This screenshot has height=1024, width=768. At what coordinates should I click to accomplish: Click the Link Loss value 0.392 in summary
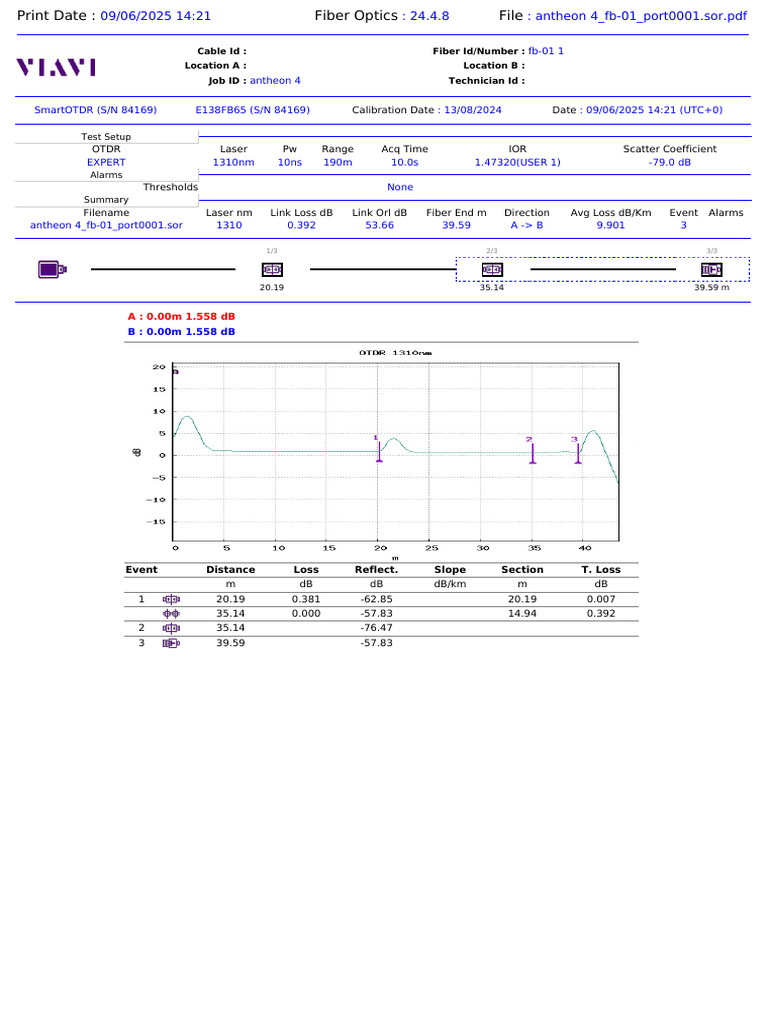[302, 225]
